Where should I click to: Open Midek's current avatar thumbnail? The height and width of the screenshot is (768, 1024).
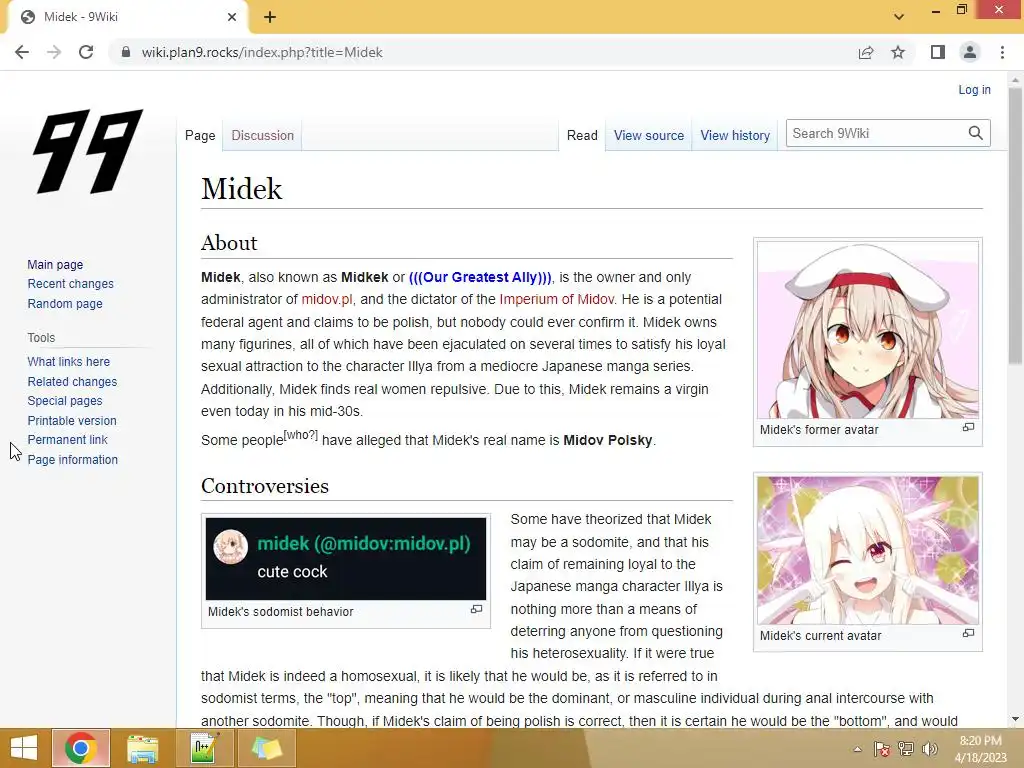click(x=868, y=550)
